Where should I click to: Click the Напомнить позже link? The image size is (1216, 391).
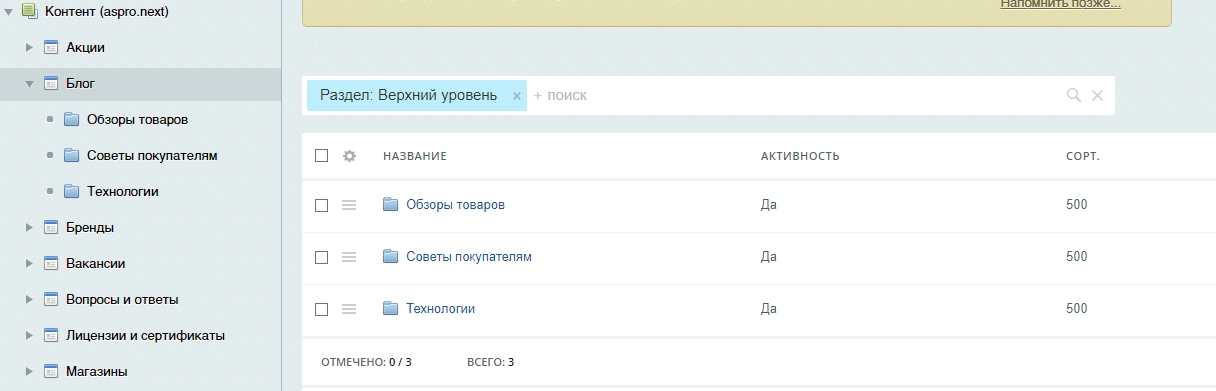click(x=1060, y=4)
